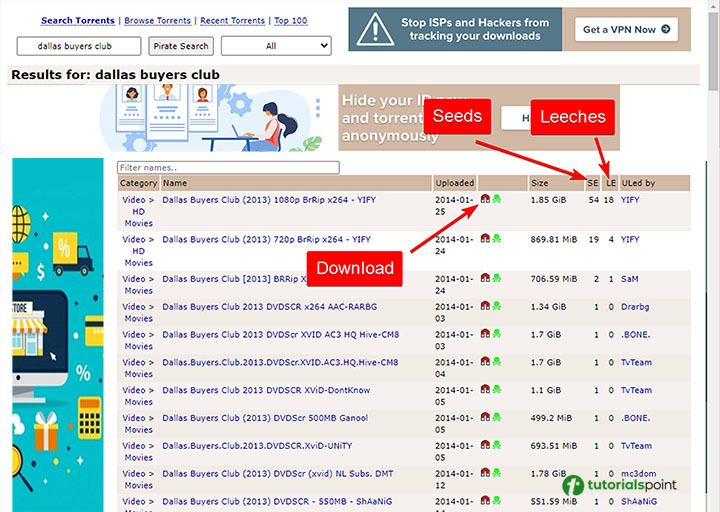
Task: Sort results by SE seeders header
Action: 593,183
